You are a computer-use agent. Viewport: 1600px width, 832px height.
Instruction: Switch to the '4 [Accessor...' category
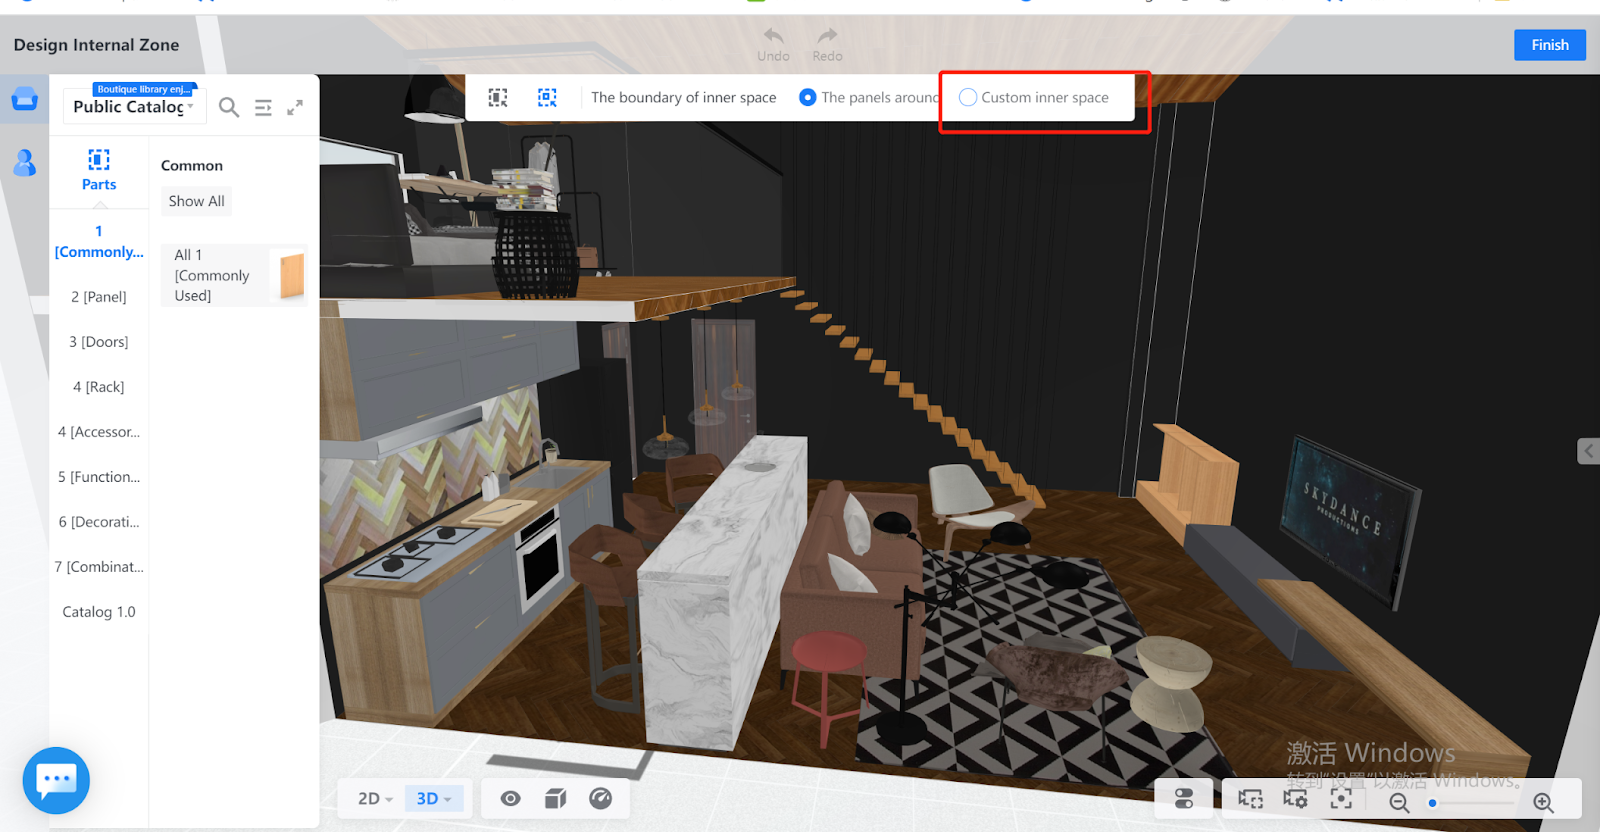tap(99, 432)
